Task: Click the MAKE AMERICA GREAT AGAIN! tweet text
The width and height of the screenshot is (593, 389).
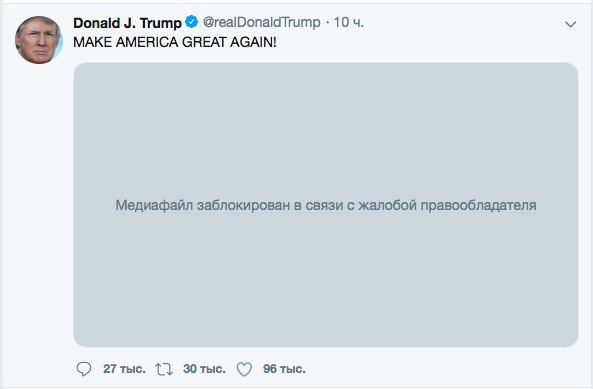Action: pos(175,42)
